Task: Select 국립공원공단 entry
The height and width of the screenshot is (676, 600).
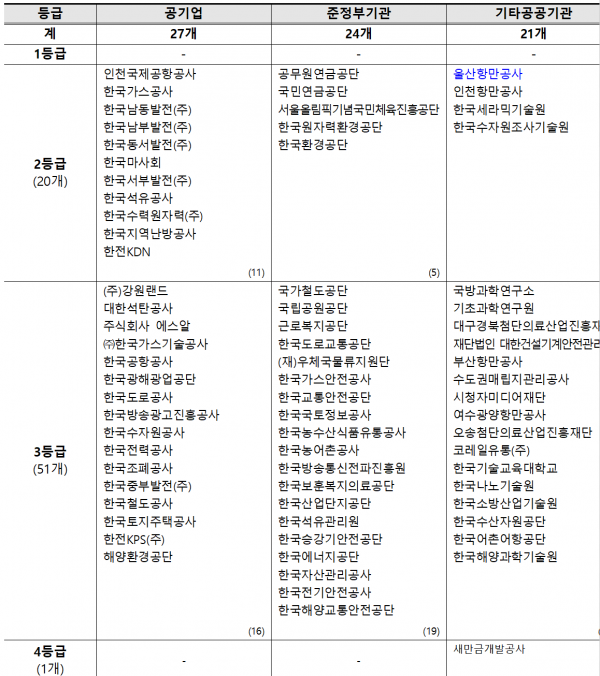Action: 313,308
